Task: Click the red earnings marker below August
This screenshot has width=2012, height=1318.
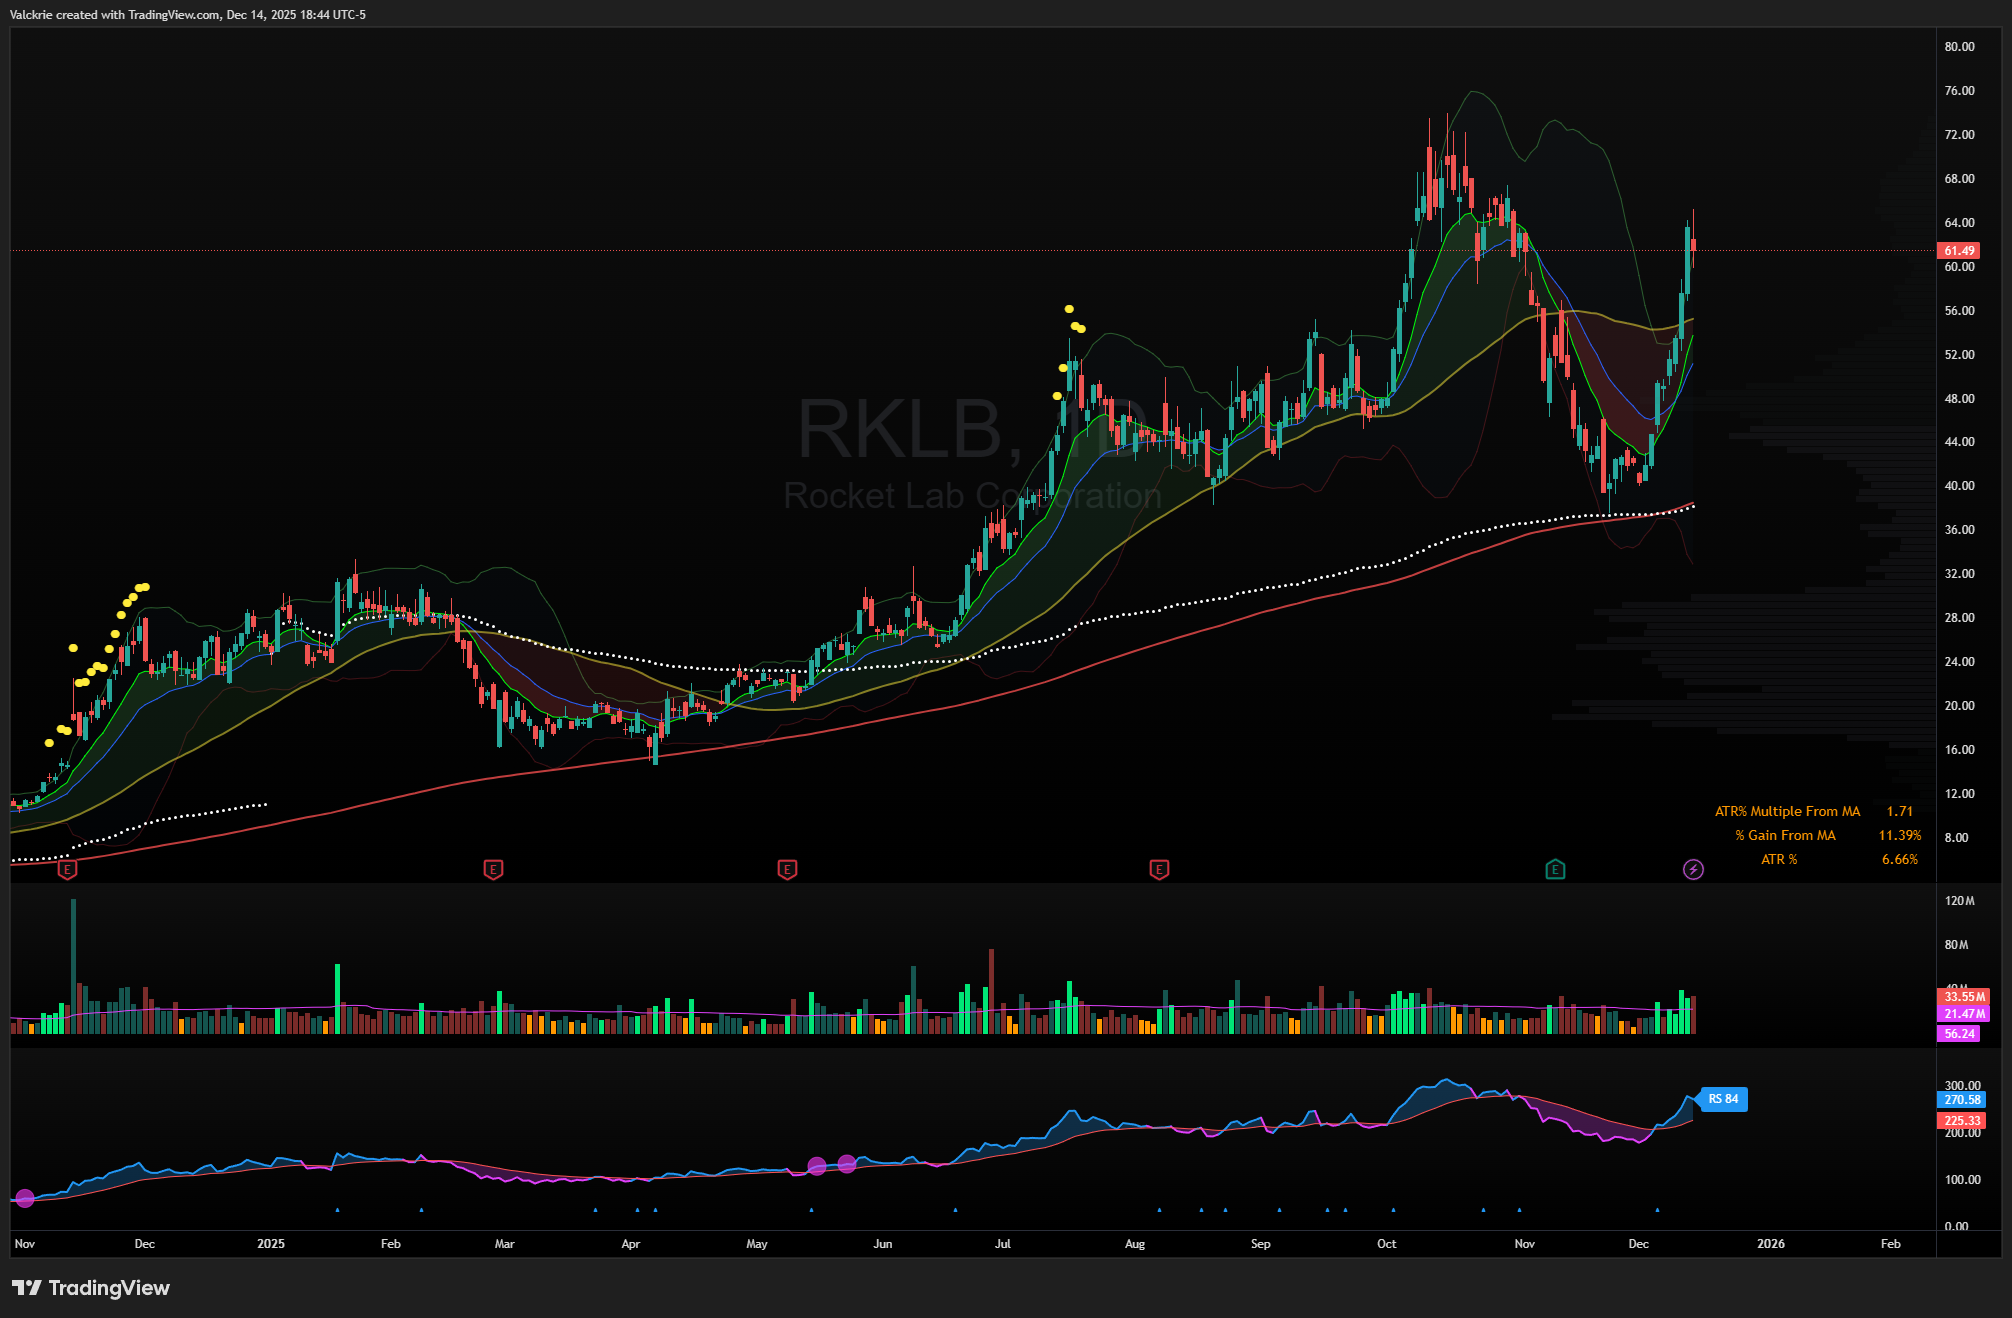Action: (x=1159, y=869)
